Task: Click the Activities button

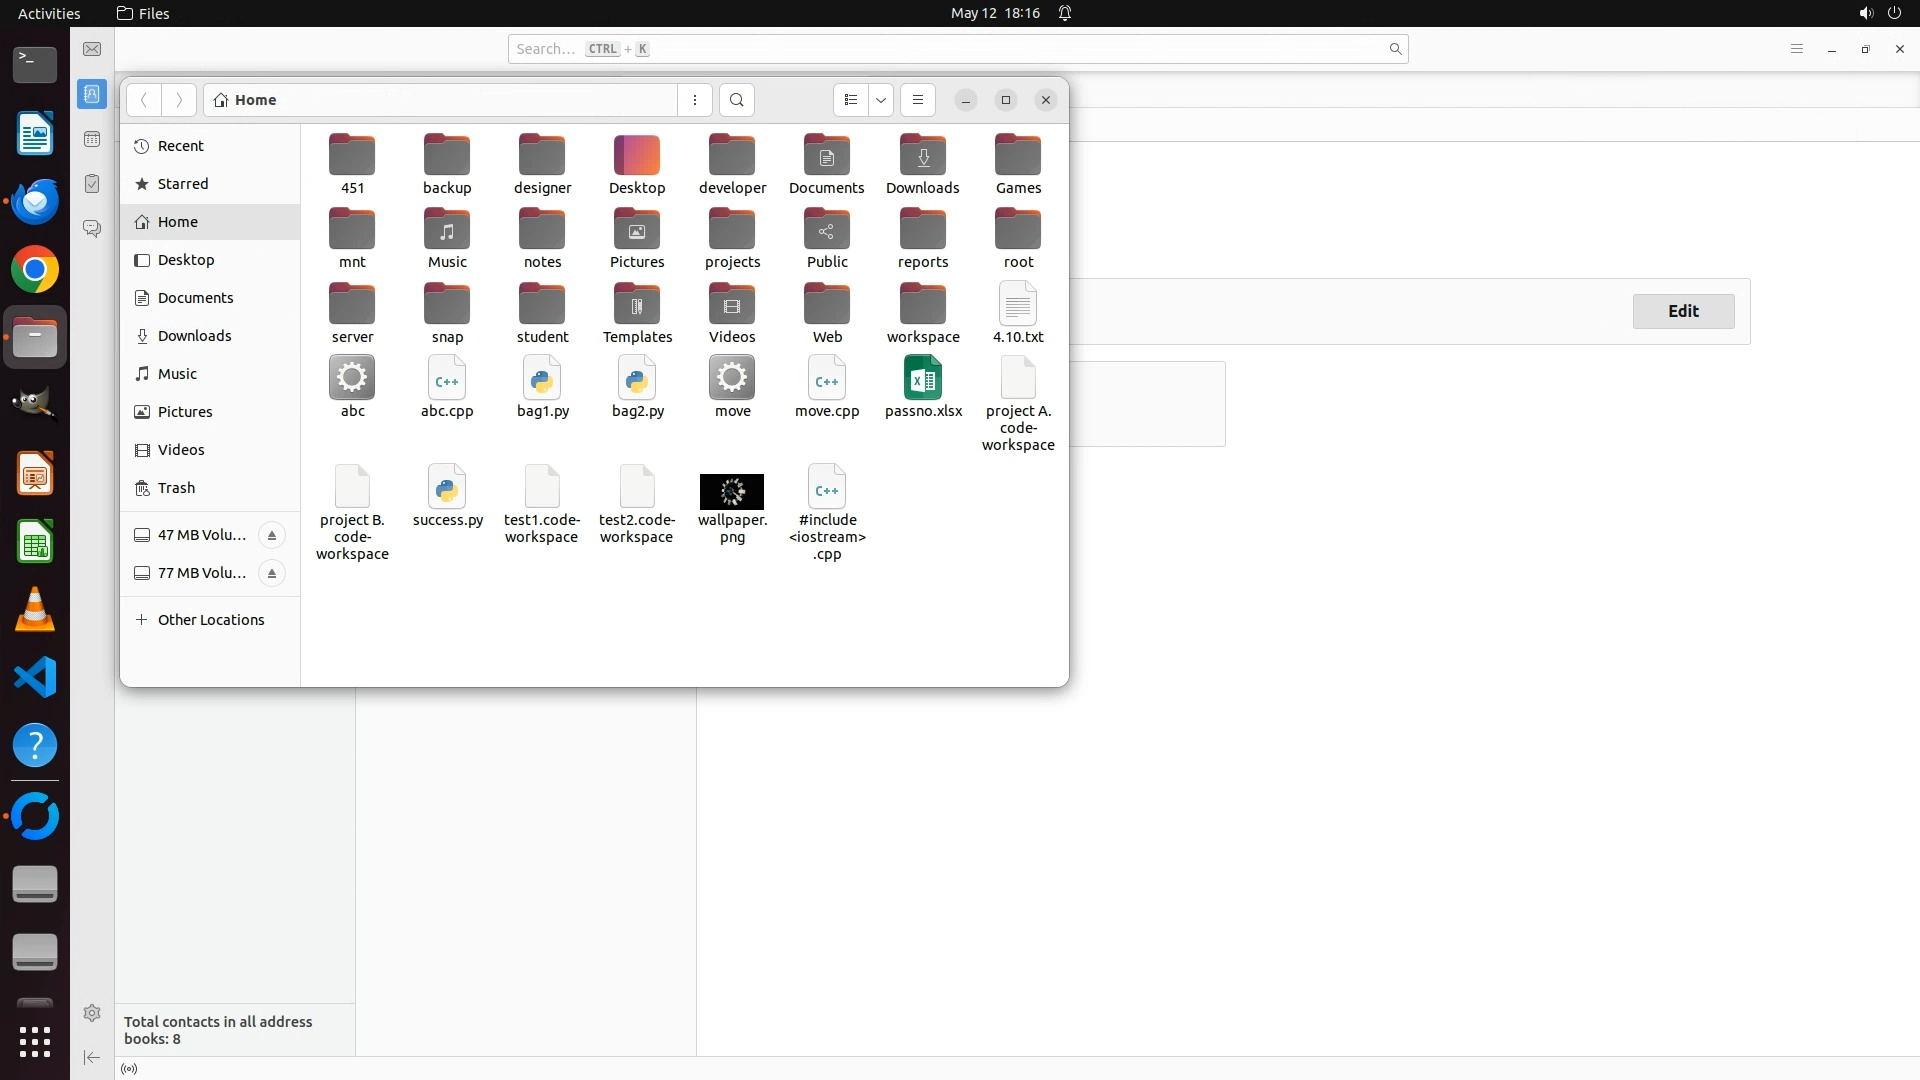Action: tap(49, 13)
